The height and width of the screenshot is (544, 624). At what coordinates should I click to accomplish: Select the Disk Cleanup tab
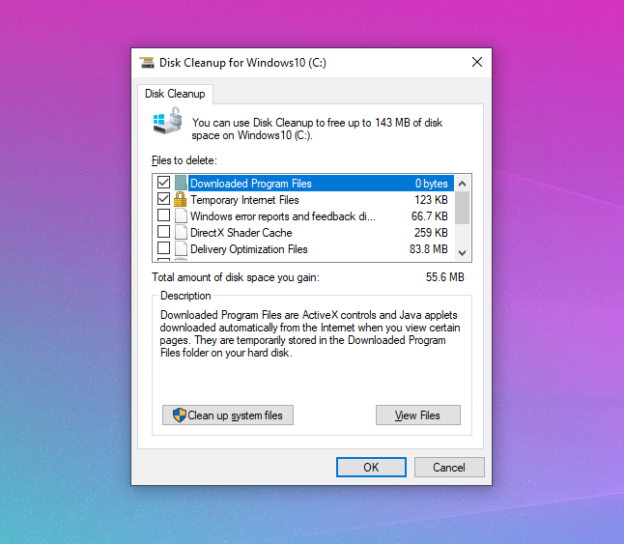[175, 94]
